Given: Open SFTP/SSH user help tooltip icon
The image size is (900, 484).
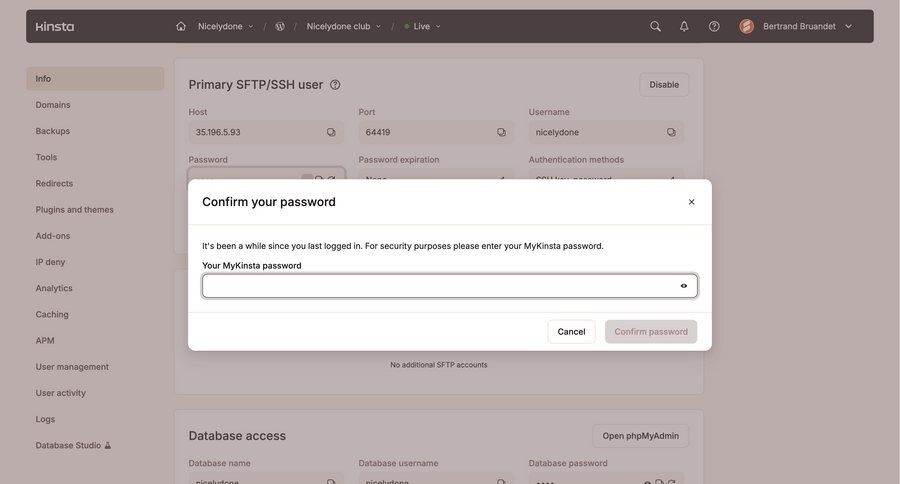Looking at the screenshot, I should pos(335,85).
